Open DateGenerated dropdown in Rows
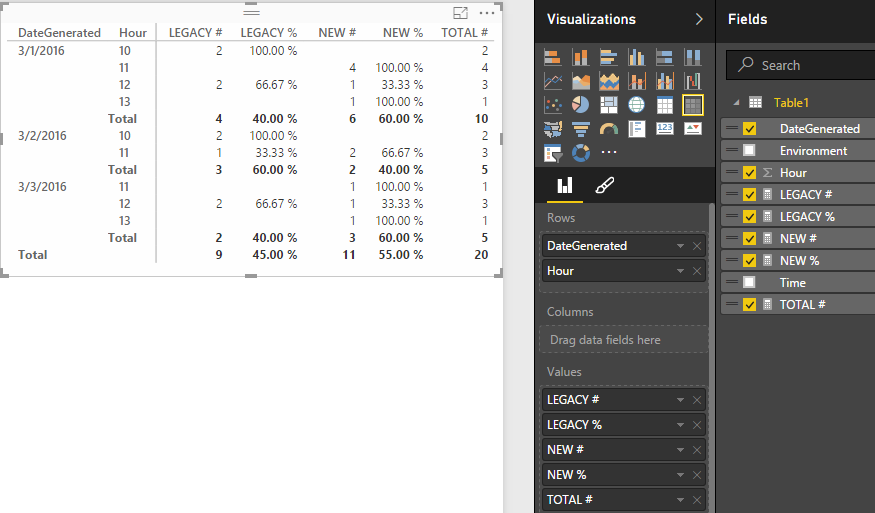Image resolution: width=875 pixels, height=513 pixels. pyautogui.click(x=680, y=246)
